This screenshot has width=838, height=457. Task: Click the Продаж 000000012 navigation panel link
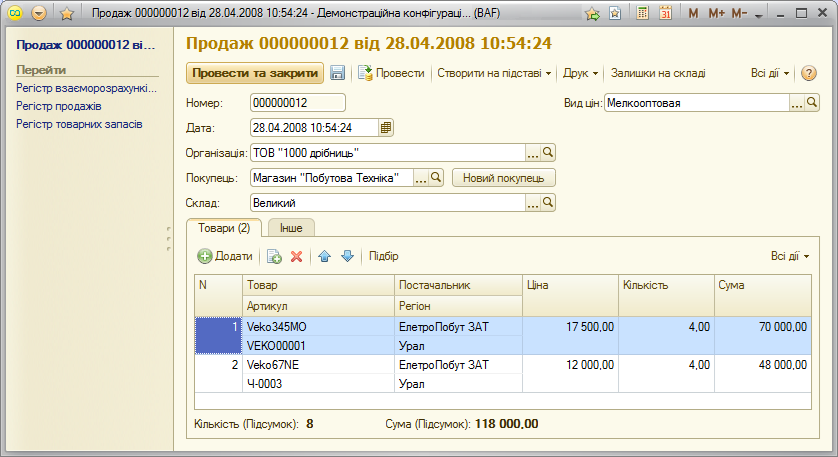click(x=86, y=45)
